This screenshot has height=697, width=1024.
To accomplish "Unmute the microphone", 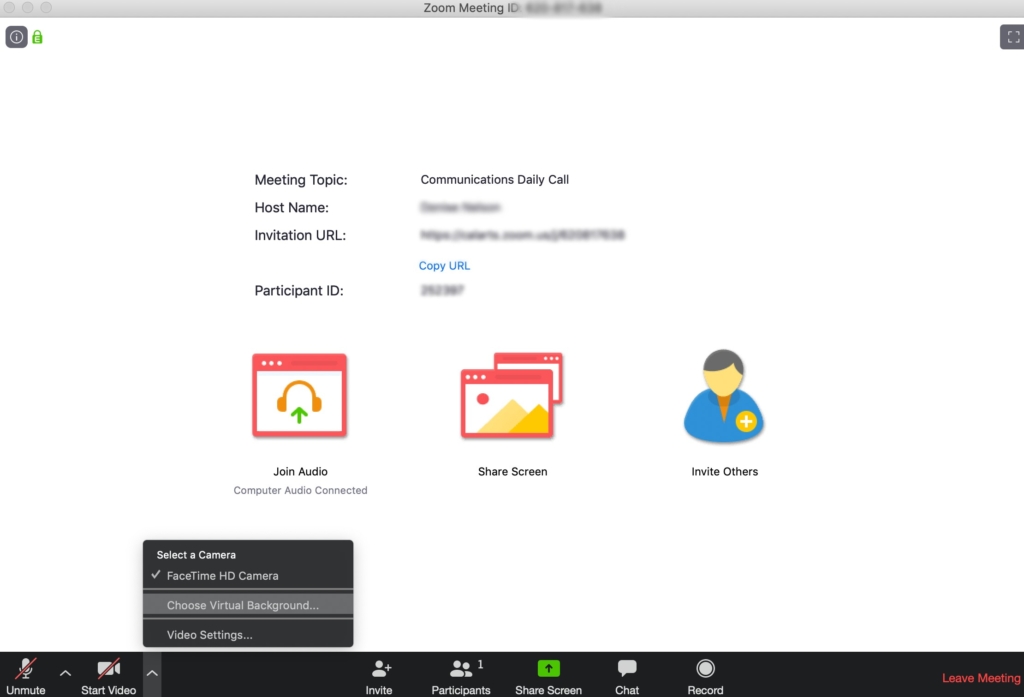I will (x=25, y=675).
